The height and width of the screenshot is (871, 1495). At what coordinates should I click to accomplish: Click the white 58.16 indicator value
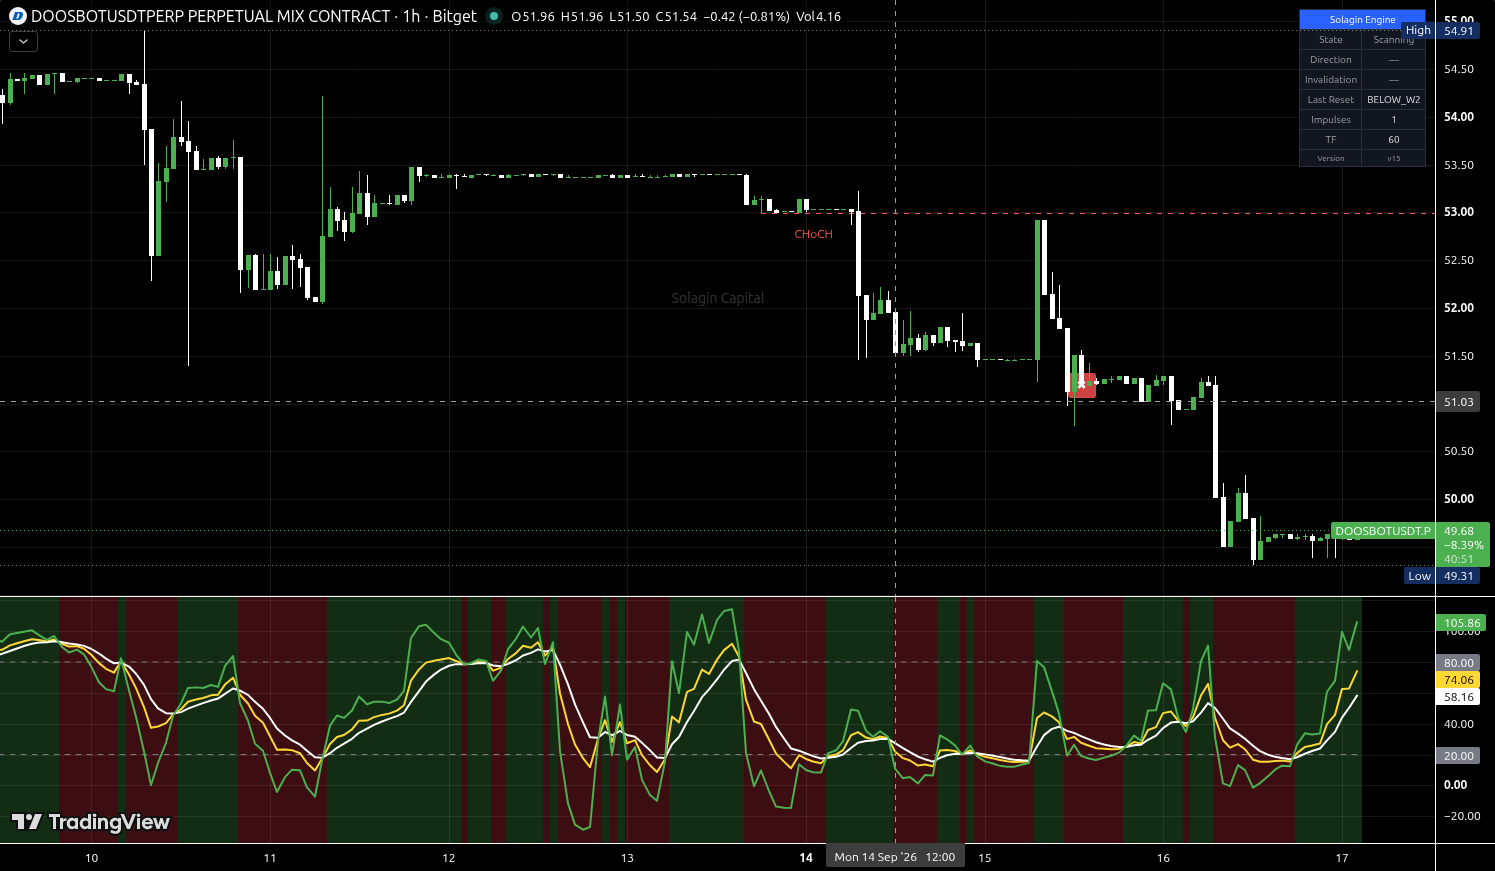click(1459, 697)
